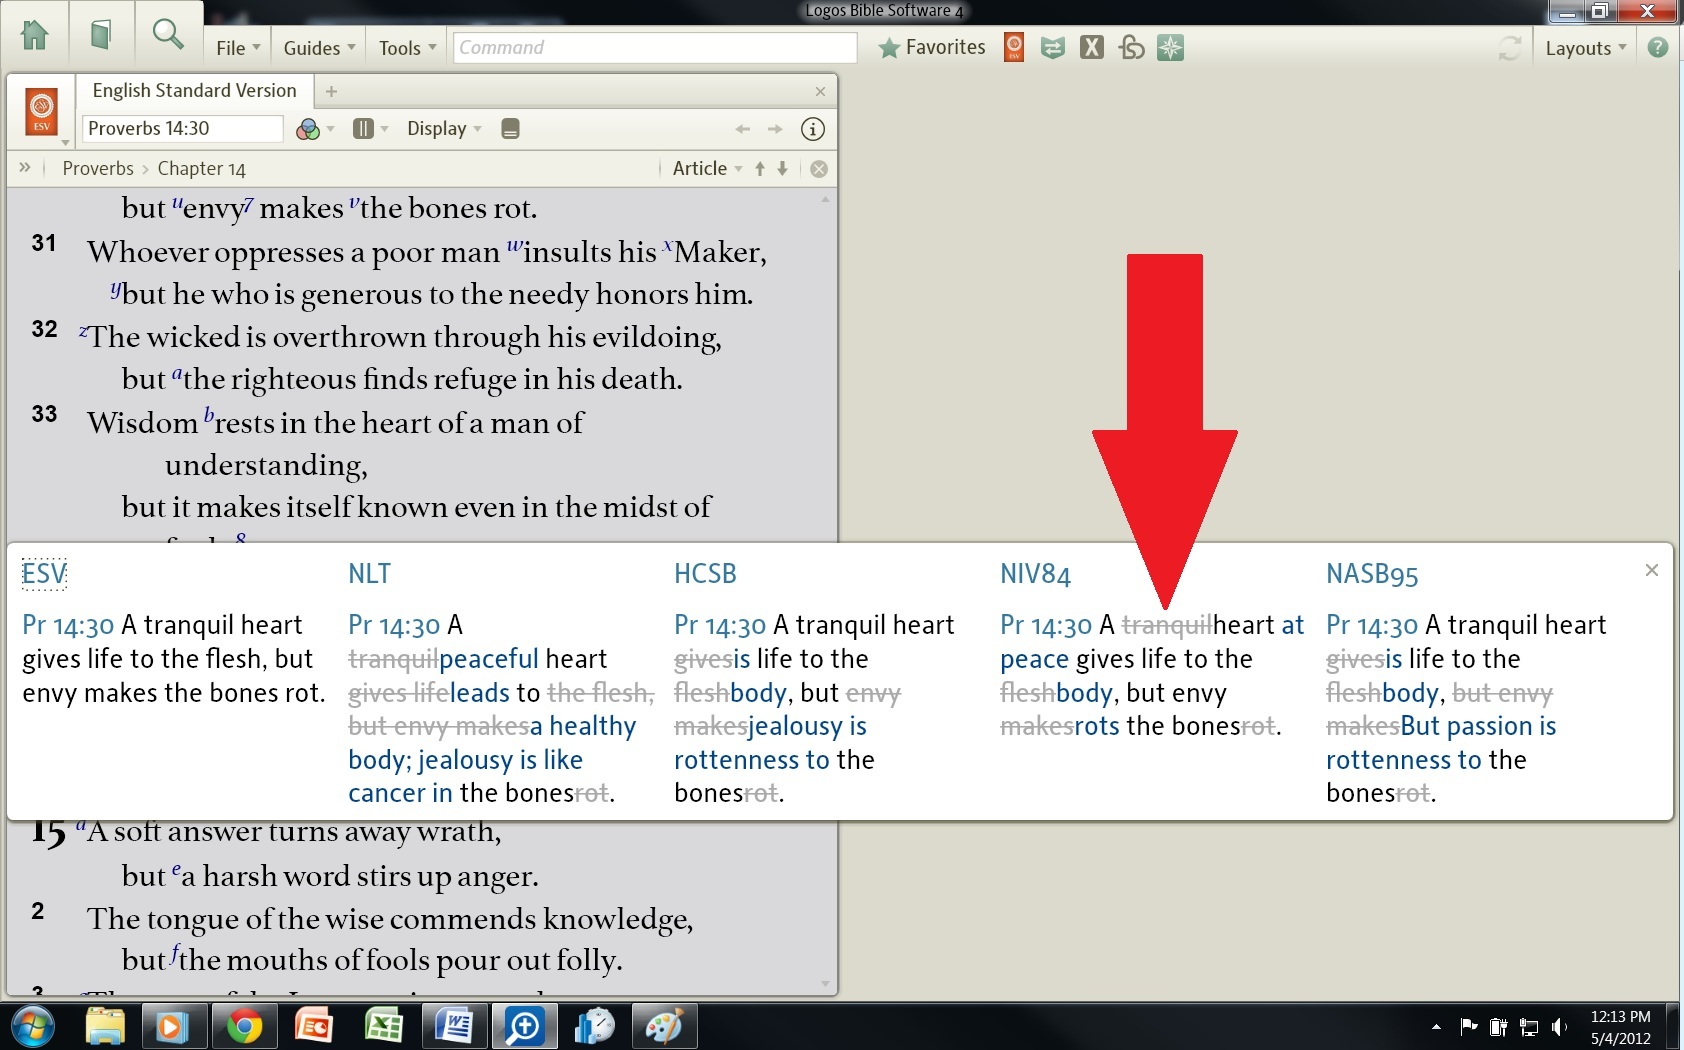
Task: Open Excel from the taskbar
Action: 383,1027
